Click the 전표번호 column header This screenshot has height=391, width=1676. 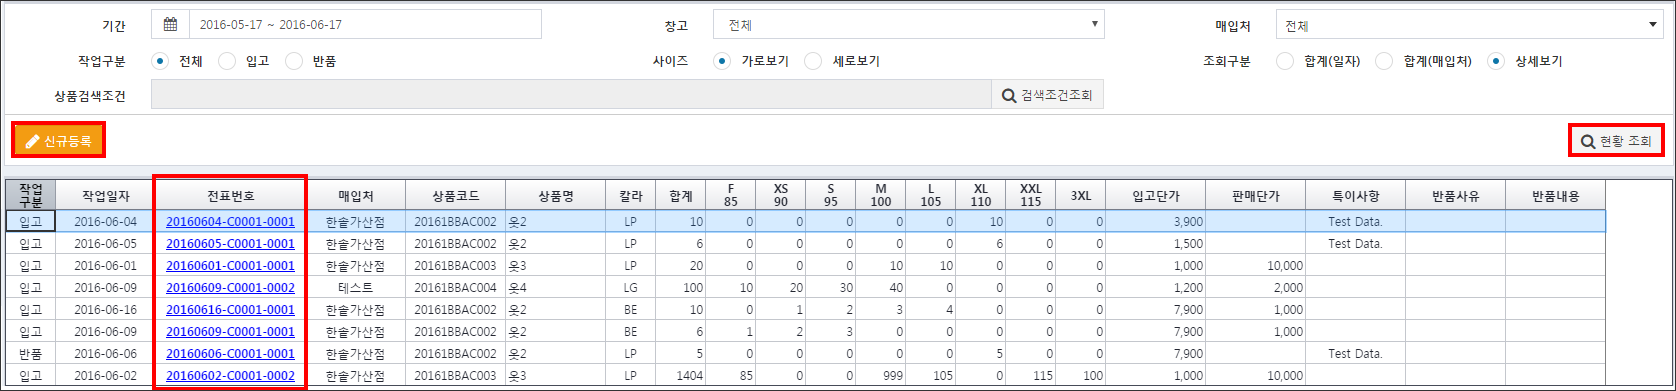(230, 195)
